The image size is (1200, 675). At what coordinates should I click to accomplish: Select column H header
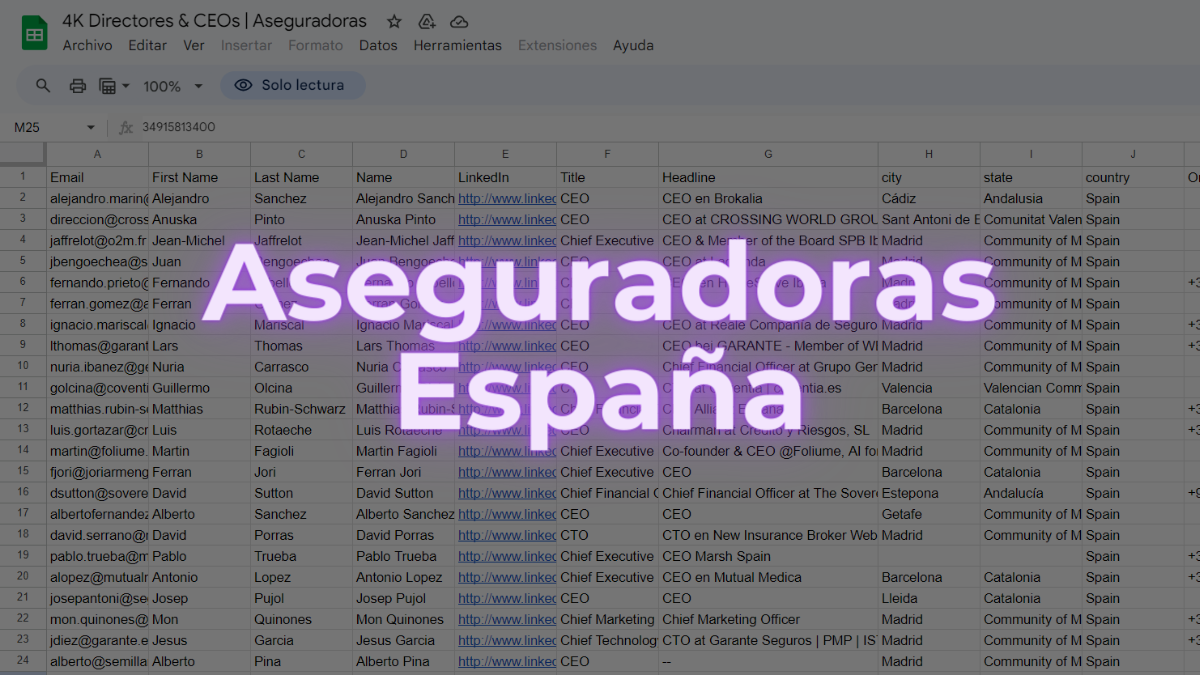click(929, 154)
